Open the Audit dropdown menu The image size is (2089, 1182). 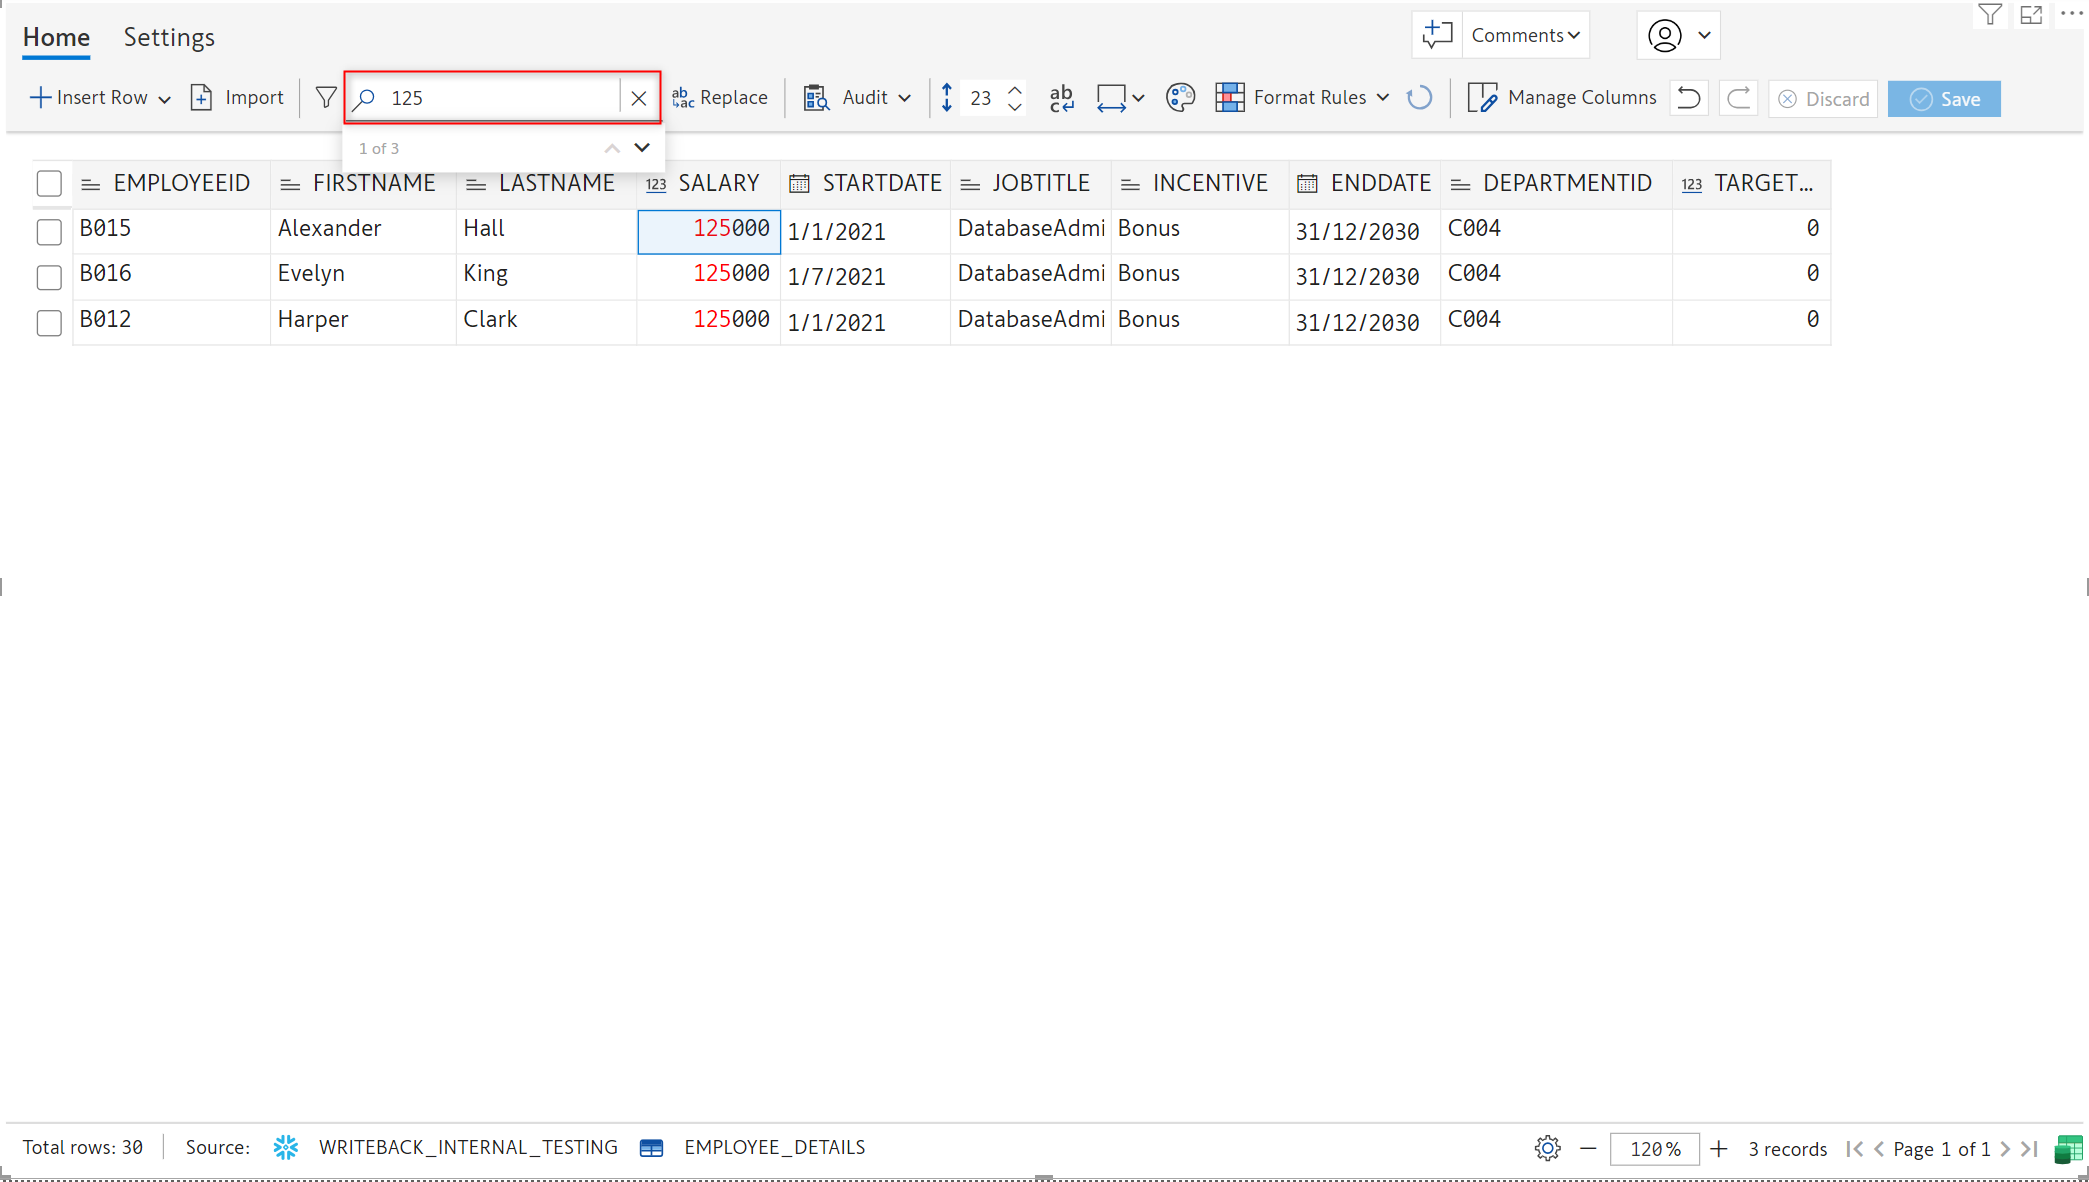[904, 98]
